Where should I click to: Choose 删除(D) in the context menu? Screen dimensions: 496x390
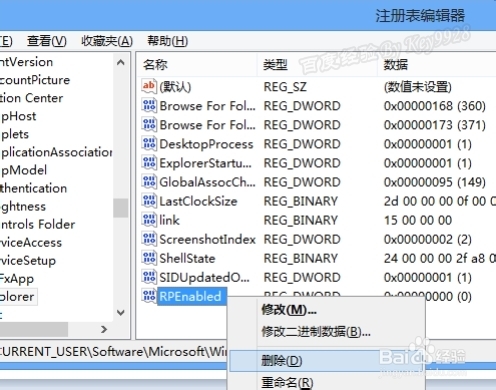[x=282, y=360]
